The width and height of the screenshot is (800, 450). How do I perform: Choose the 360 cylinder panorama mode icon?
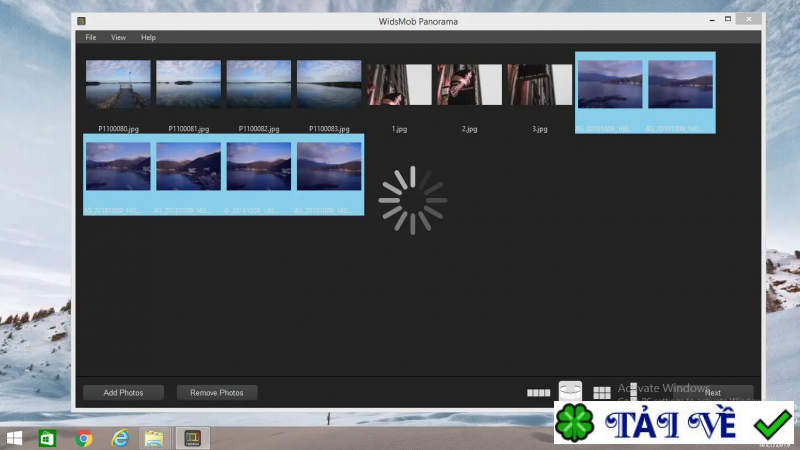coord(570,392)
